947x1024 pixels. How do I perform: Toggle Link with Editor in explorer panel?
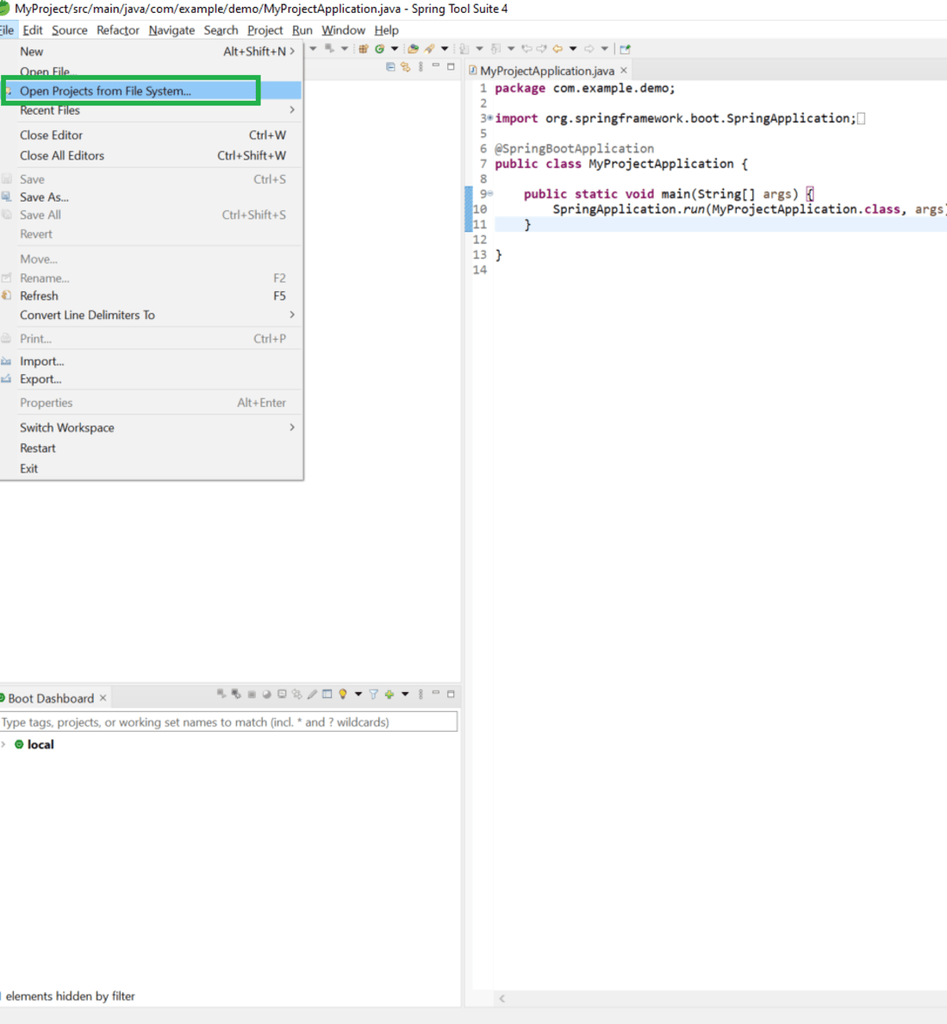tap(406, 67)
